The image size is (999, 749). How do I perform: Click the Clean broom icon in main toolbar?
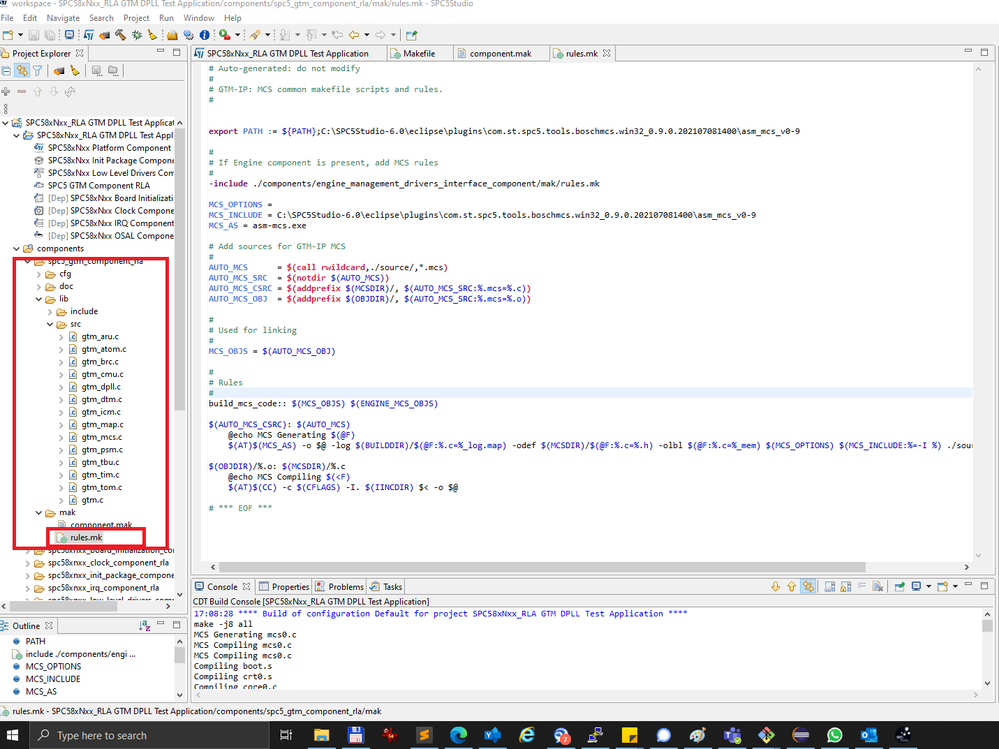[x=152, y=35]
